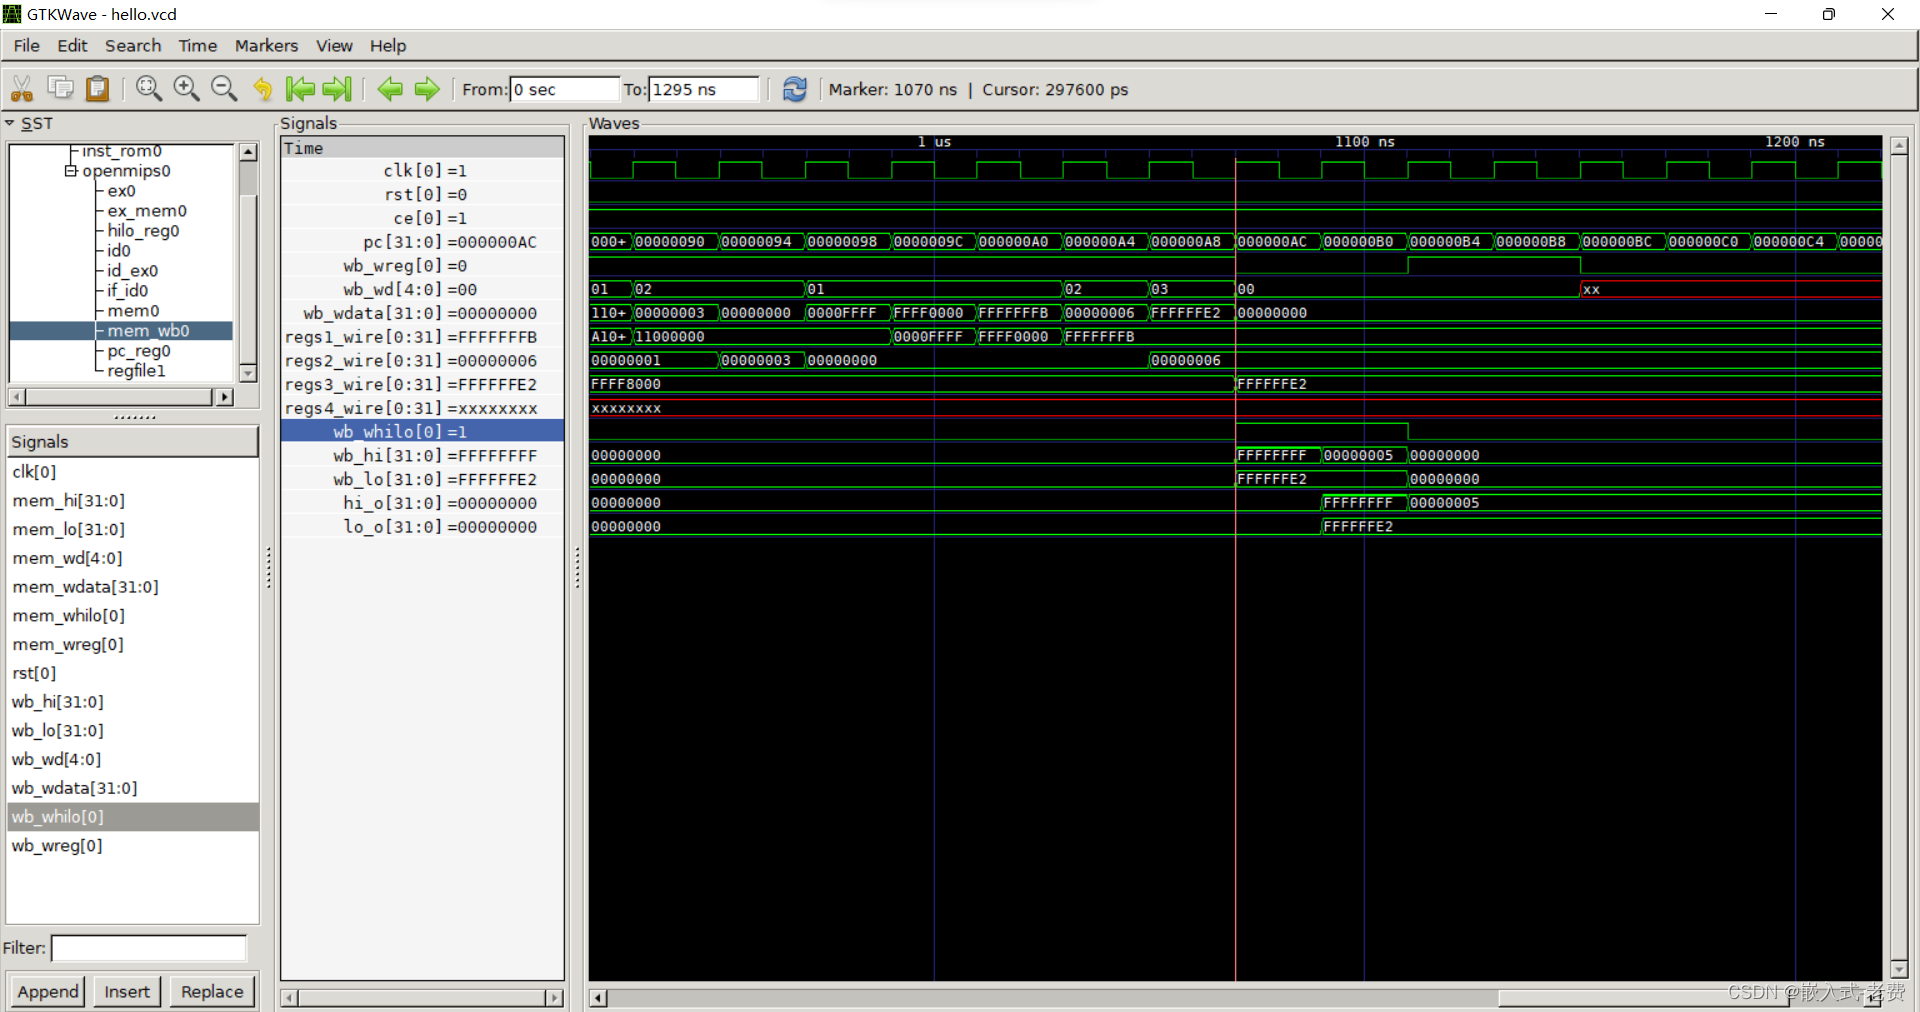Open the Edit menu
The height and width of the screenshot is (1012, 1920).
[72, 46]
